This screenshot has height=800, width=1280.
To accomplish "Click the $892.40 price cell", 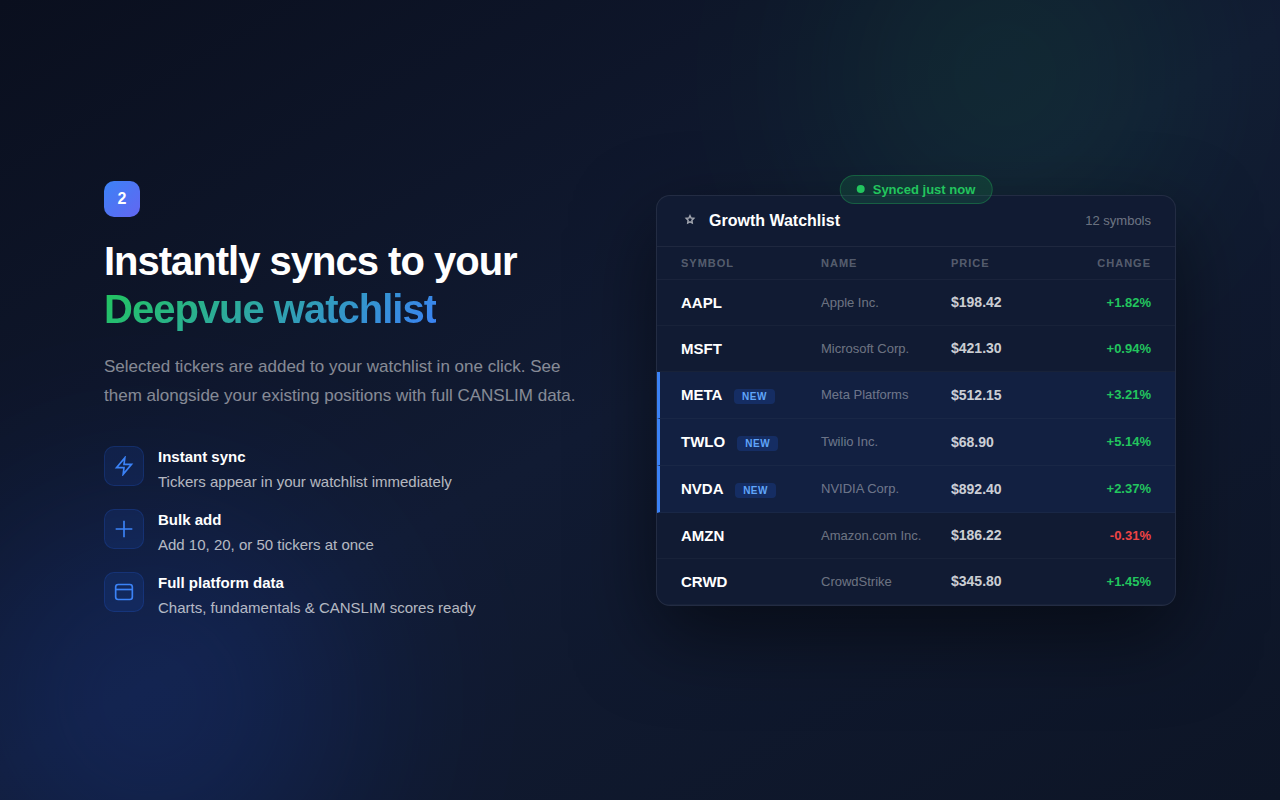I will pos(976,489).
